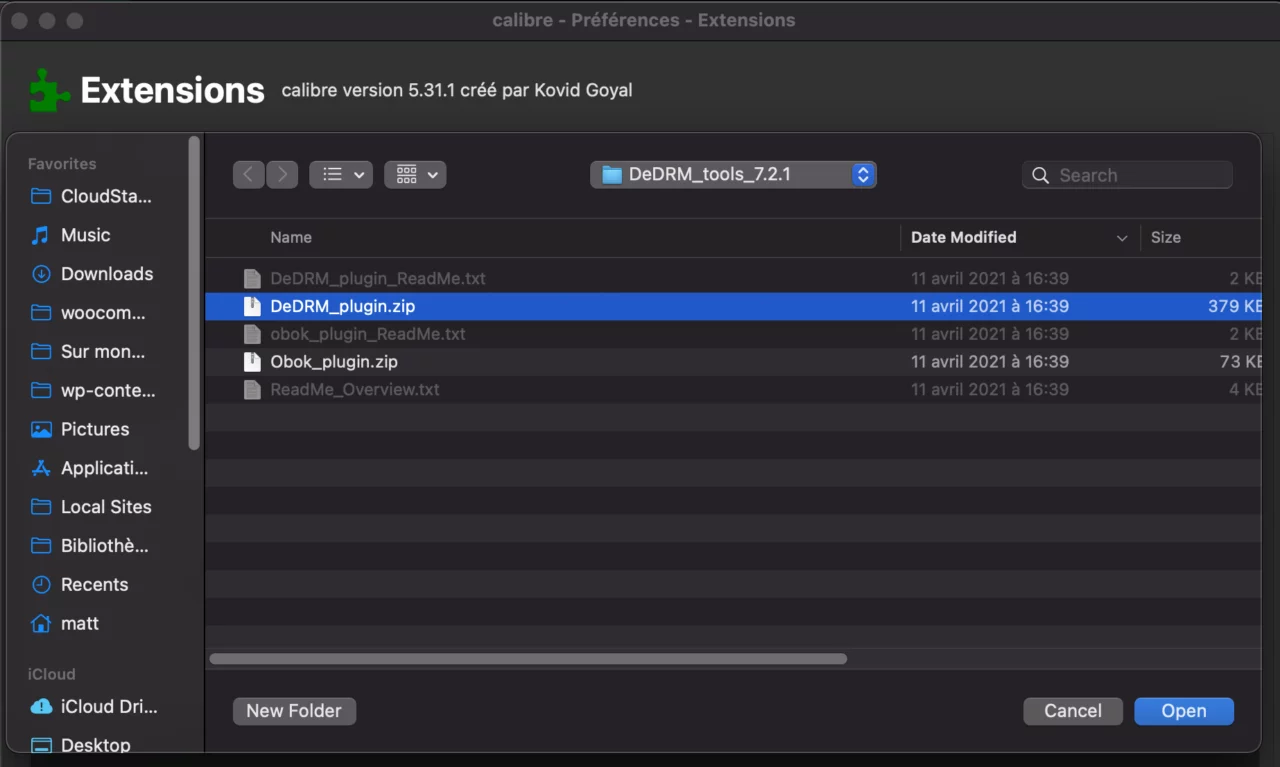Go back with the left chevron button

coord(249,174)
